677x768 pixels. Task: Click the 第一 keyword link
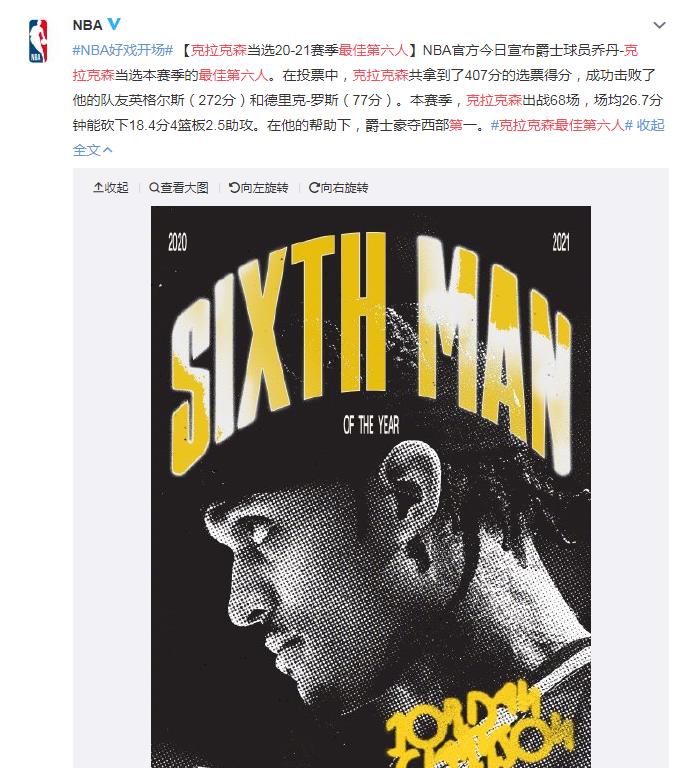(x=463, y=125)
